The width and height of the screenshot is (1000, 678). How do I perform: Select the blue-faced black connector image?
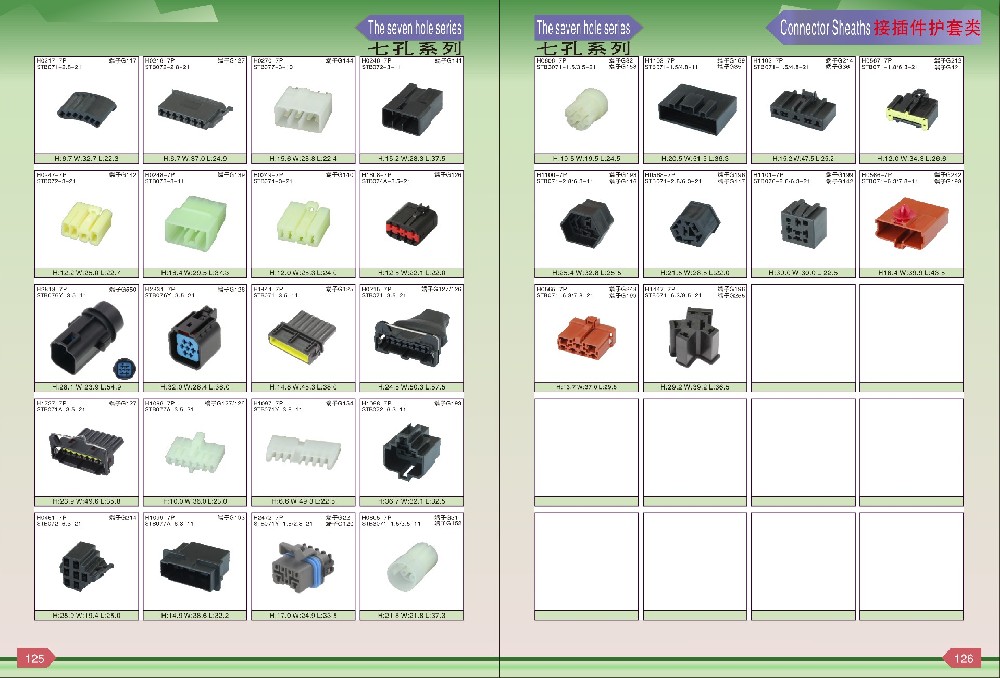(x=194, y=338)
